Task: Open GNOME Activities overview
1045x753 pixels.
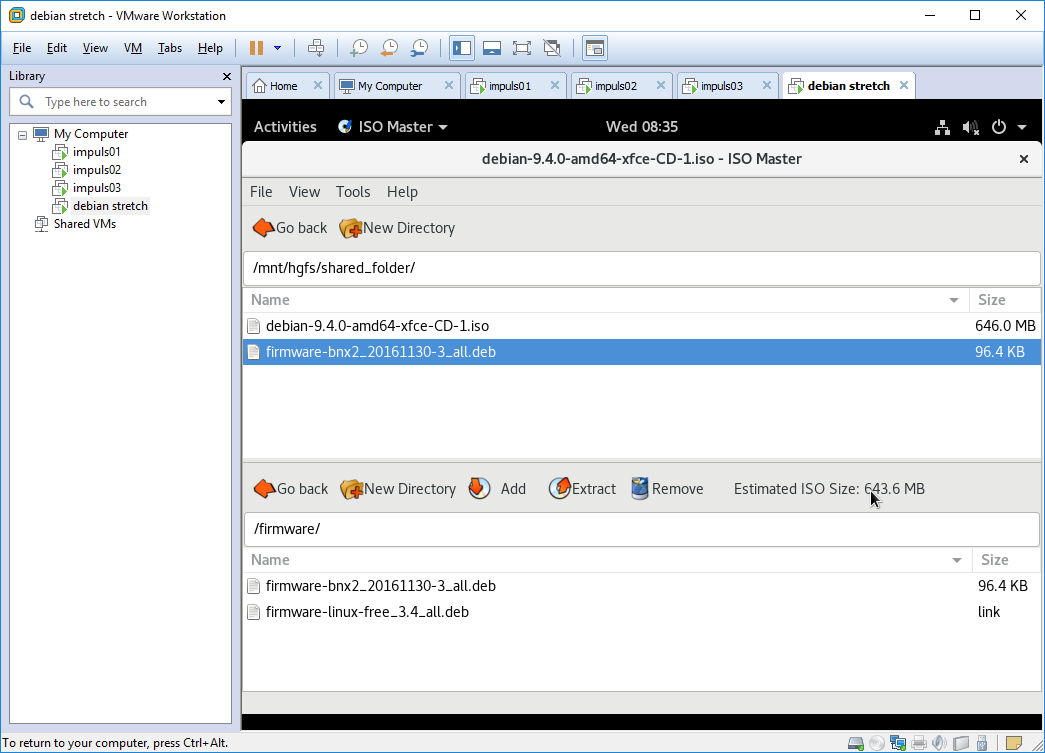Action: [x=285, y=127]
